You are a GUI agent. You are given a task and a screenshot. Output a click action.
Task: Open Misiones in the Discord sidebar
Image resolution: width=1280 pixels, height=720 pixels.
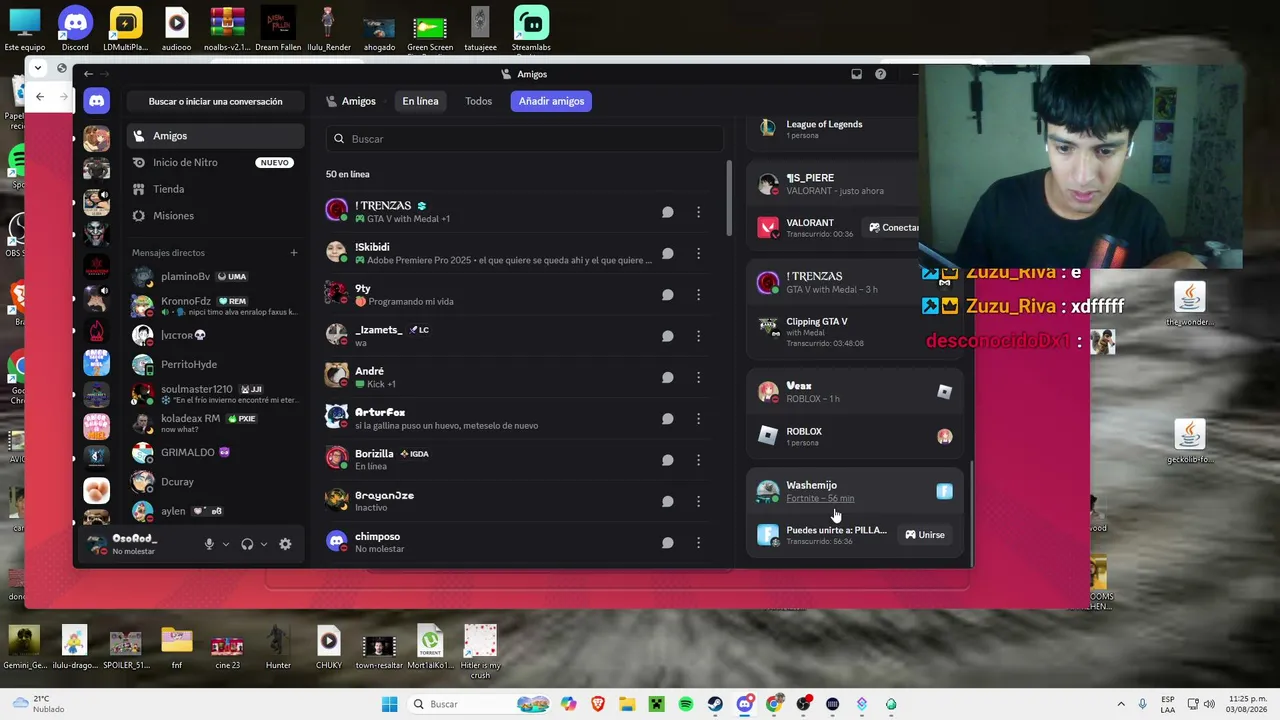pos(215,216)
